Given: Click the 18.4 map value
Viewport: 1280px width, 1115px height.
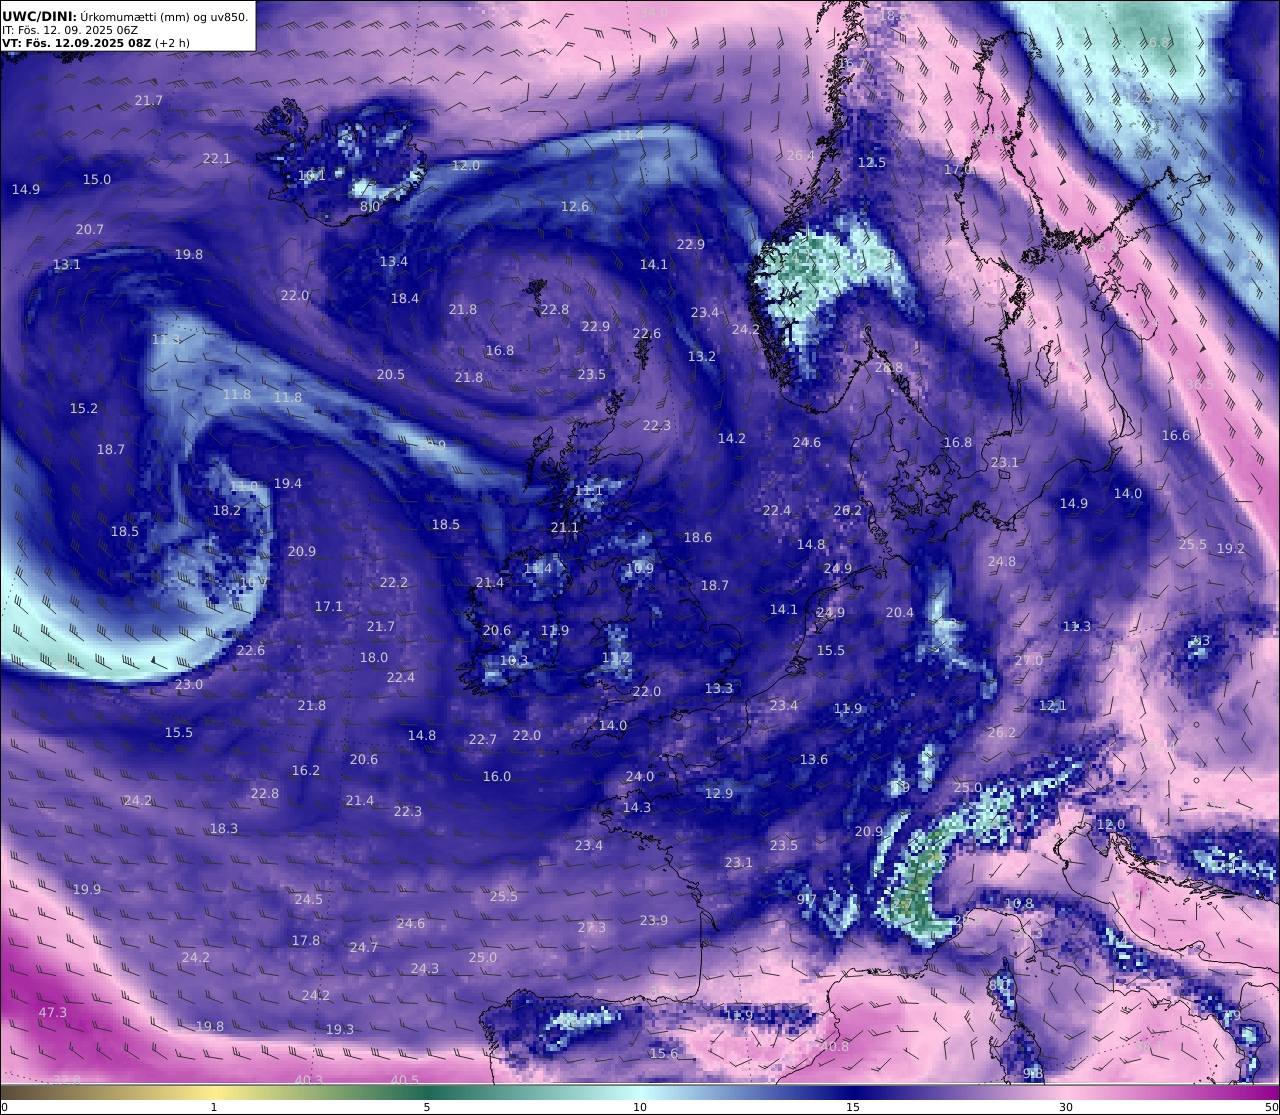Looking at the screenshot, I should pos(405,299).
